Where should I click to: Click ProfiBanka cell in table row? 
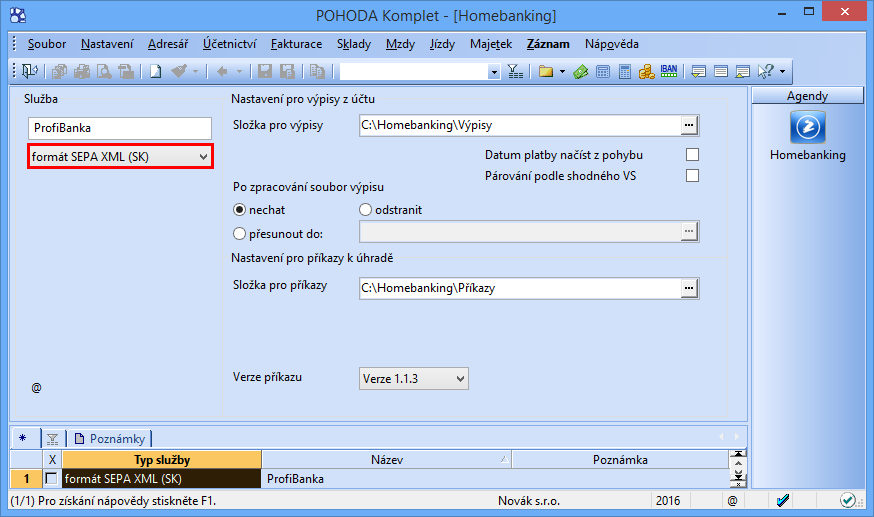click(x=386, y=479)
